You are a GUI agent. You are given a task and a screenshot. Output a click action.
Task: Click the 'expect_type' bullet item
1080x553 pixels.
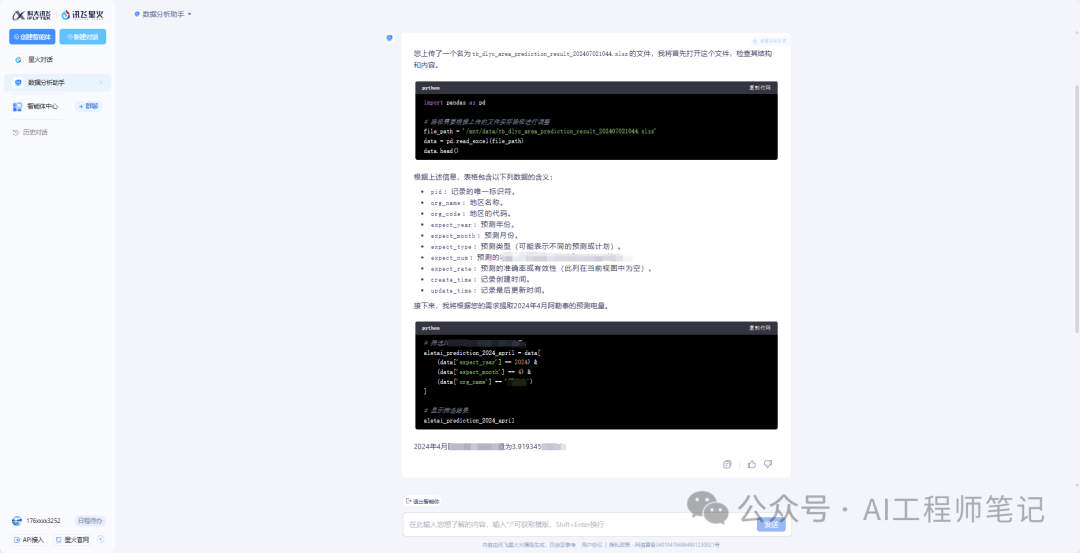pyautogui.click(x=527, y=247)
